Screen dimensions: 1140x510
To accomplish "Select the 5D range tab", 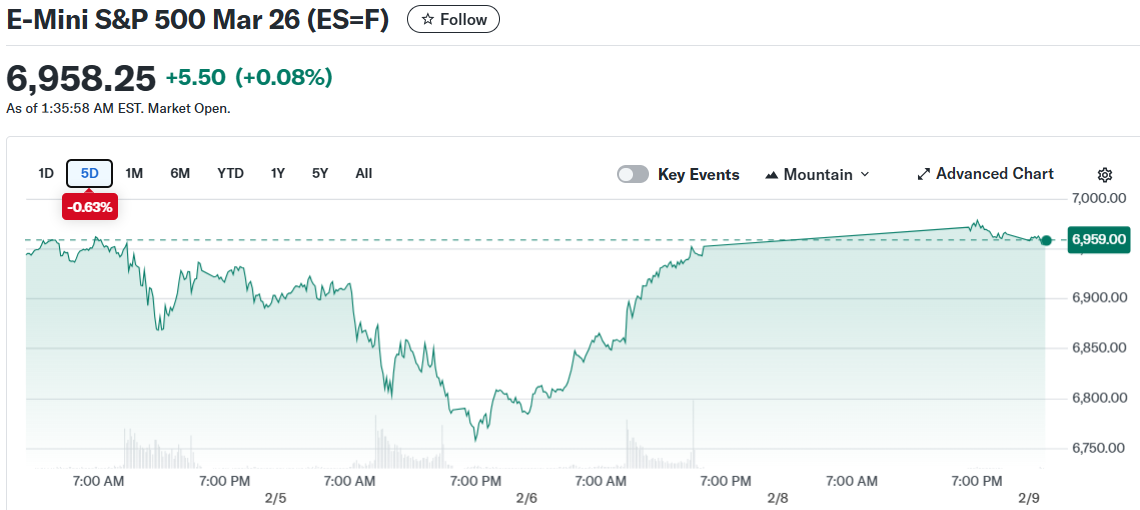I will (89, 173).
